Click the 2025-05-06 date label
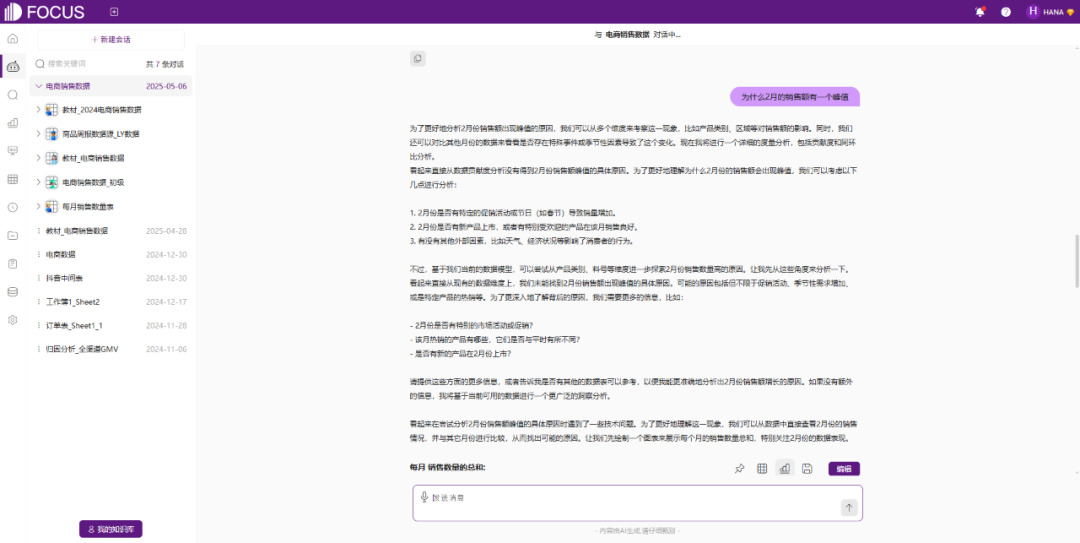 [x=166, y=86]
